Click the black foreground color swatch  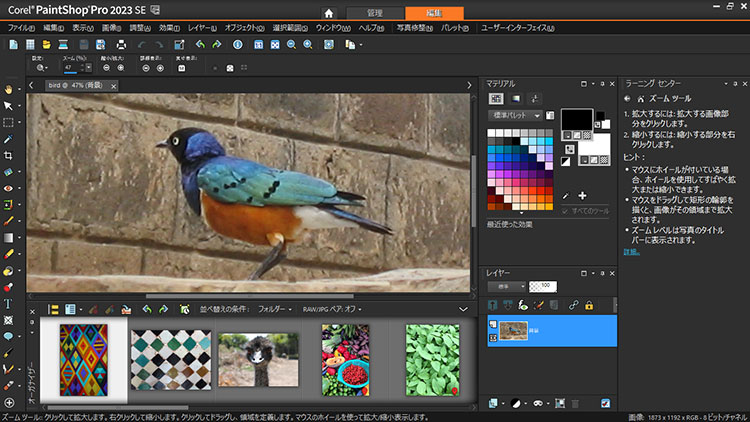[575, 120]
